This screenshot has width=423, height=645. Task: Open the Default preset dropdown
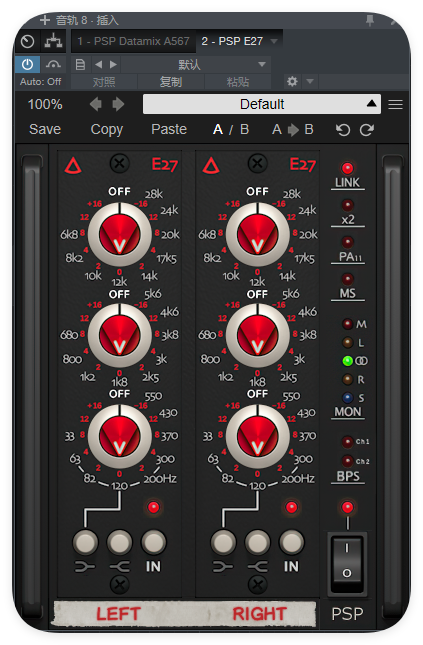pos(262,104)
